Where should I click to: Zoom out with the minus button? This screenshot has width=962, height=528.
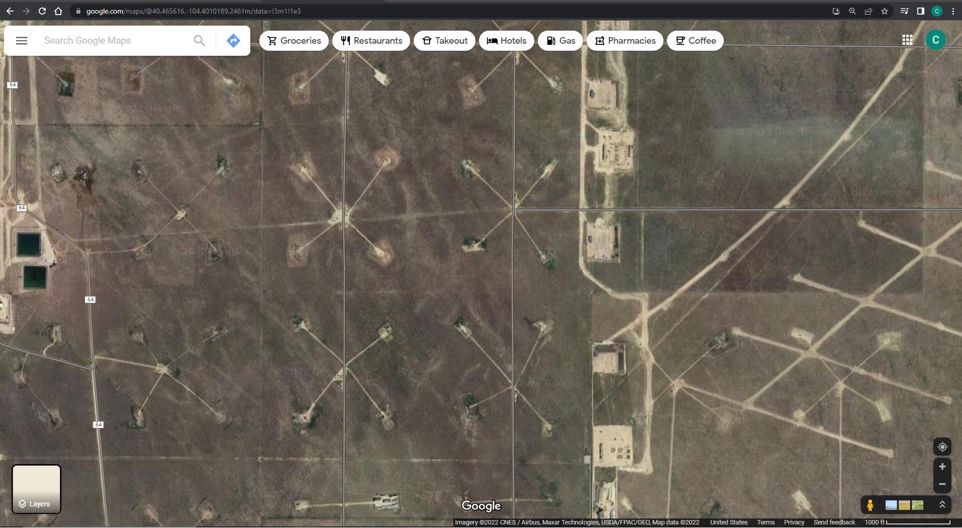pyautogui.click(x=941, y=484)
